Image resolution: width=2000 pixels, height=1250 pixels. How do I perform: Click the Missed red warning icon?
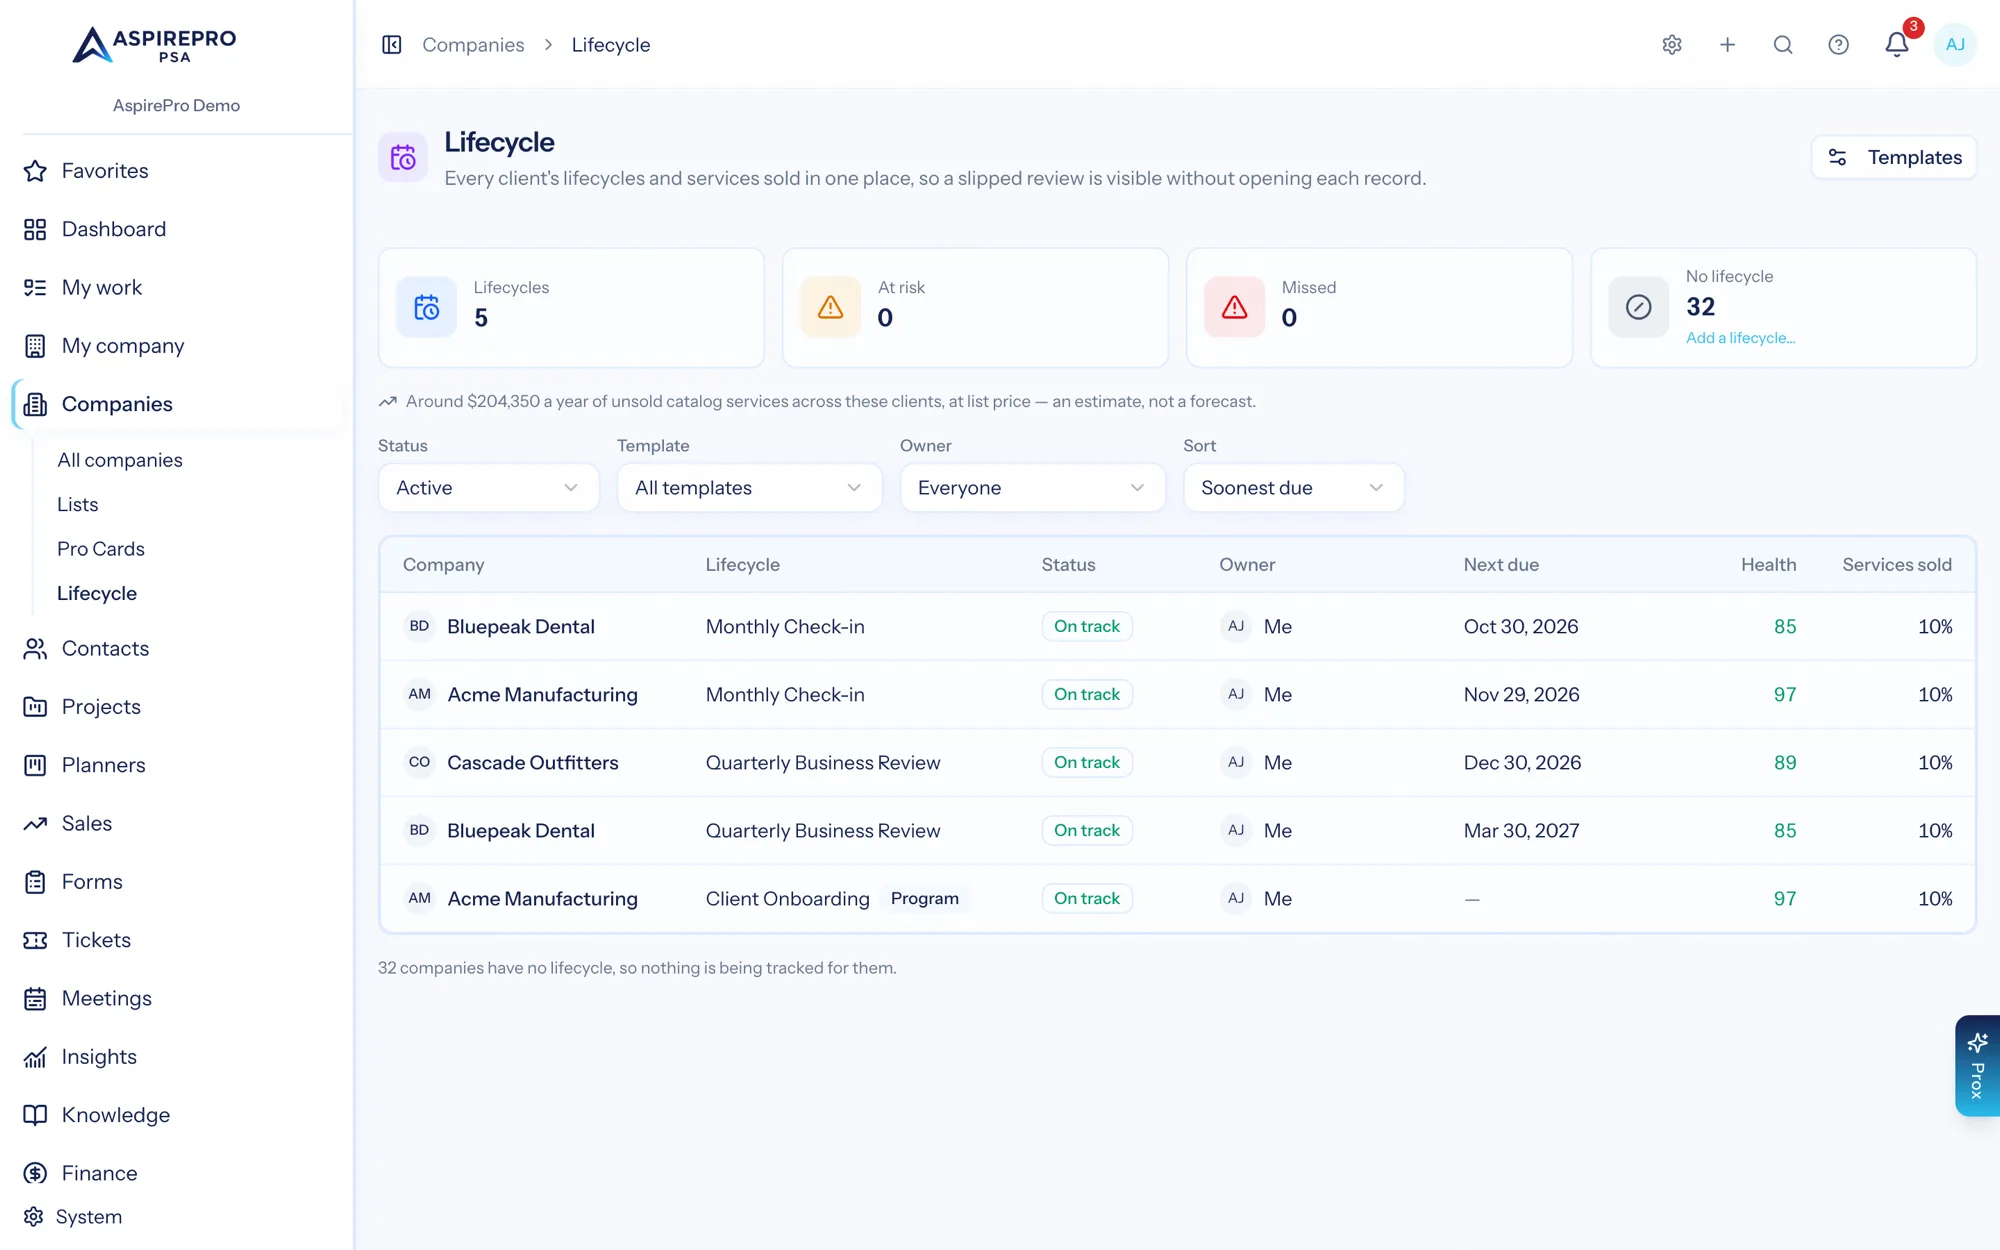(x=1235, y=307)
